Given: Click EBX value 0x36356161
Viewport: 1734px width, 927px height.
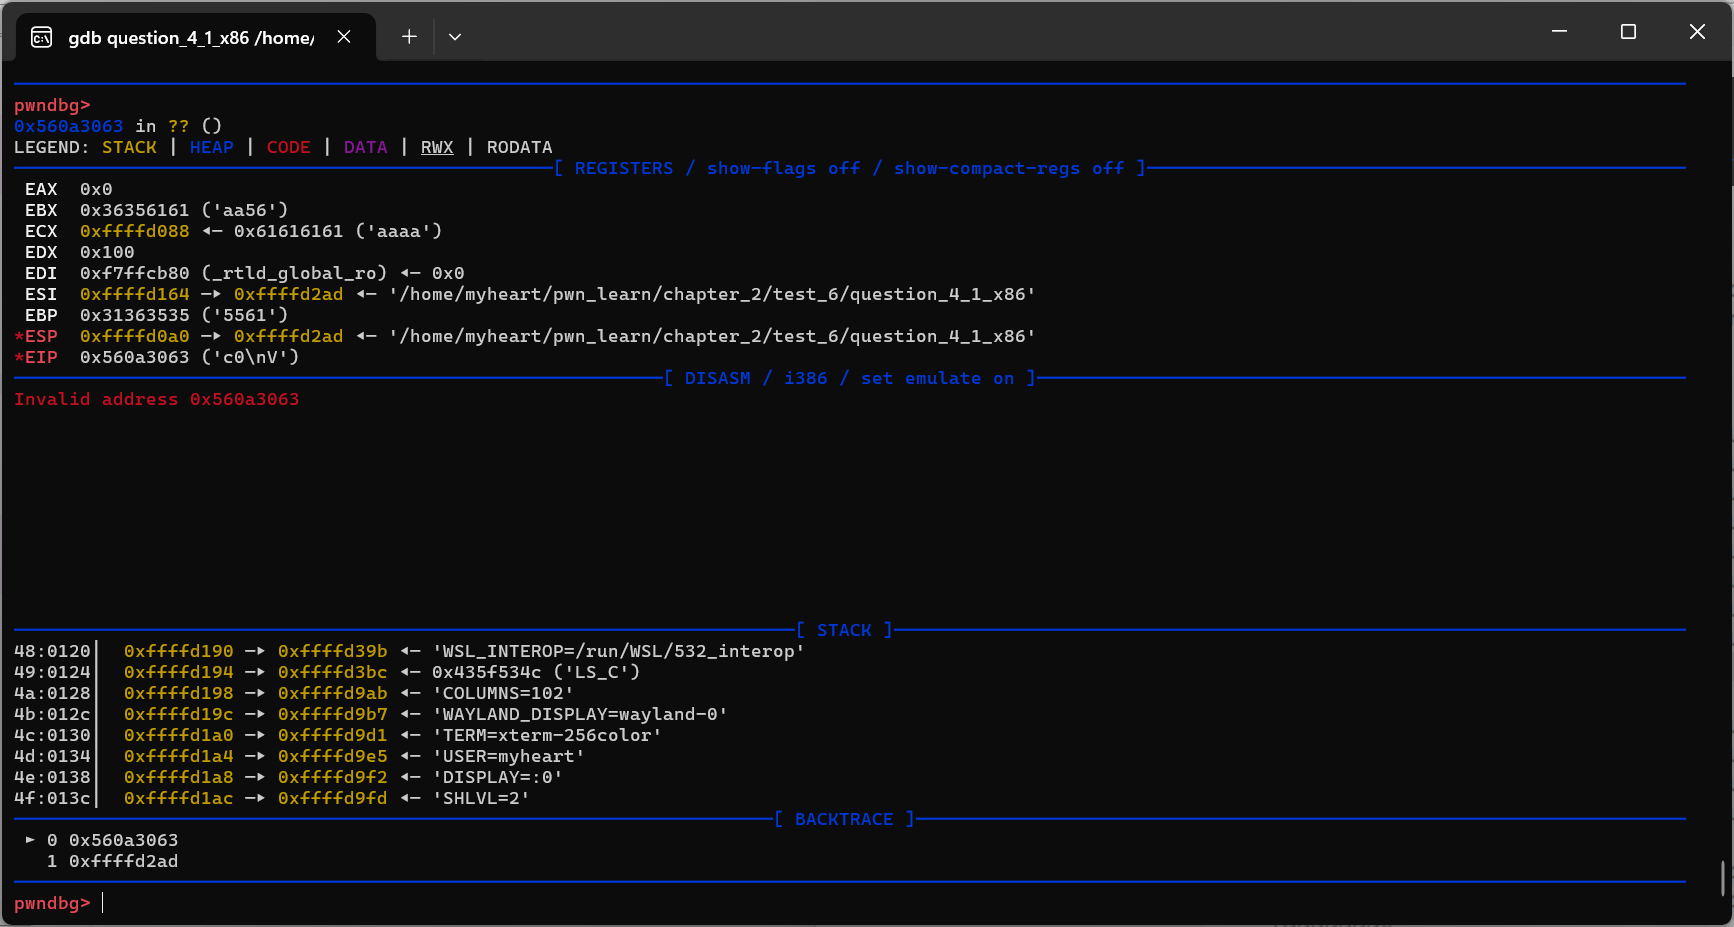Looking at the screenshot, I should coord(135,210).
